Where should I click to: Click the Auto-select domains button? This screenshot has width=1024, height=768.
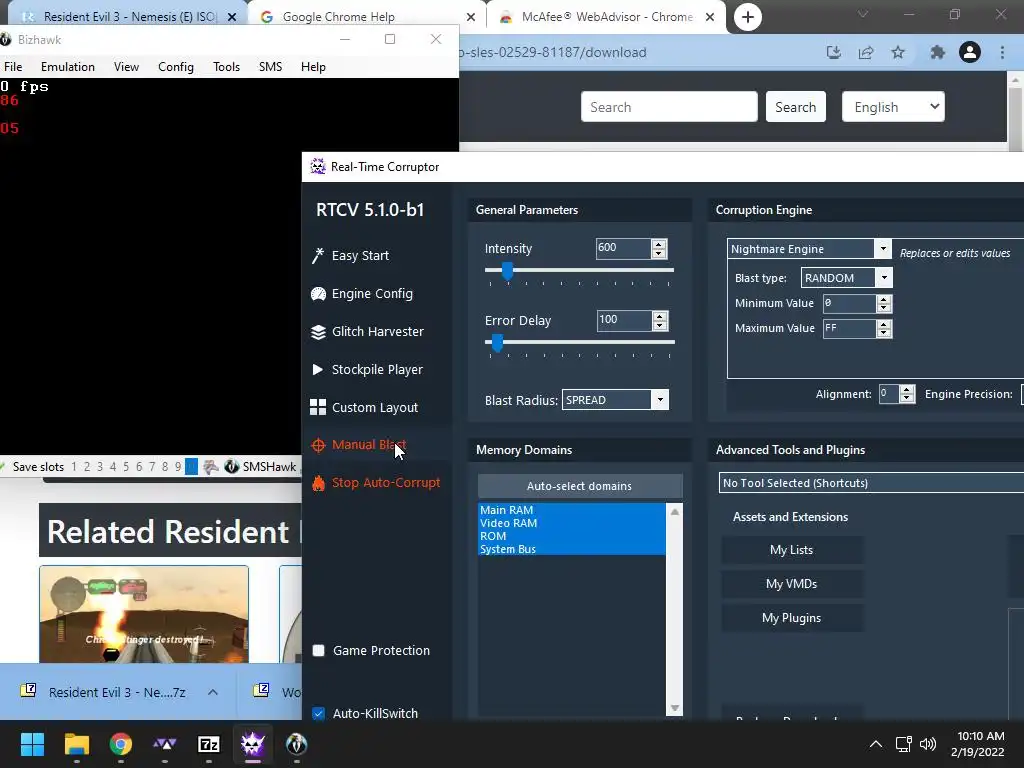(580, 486)
